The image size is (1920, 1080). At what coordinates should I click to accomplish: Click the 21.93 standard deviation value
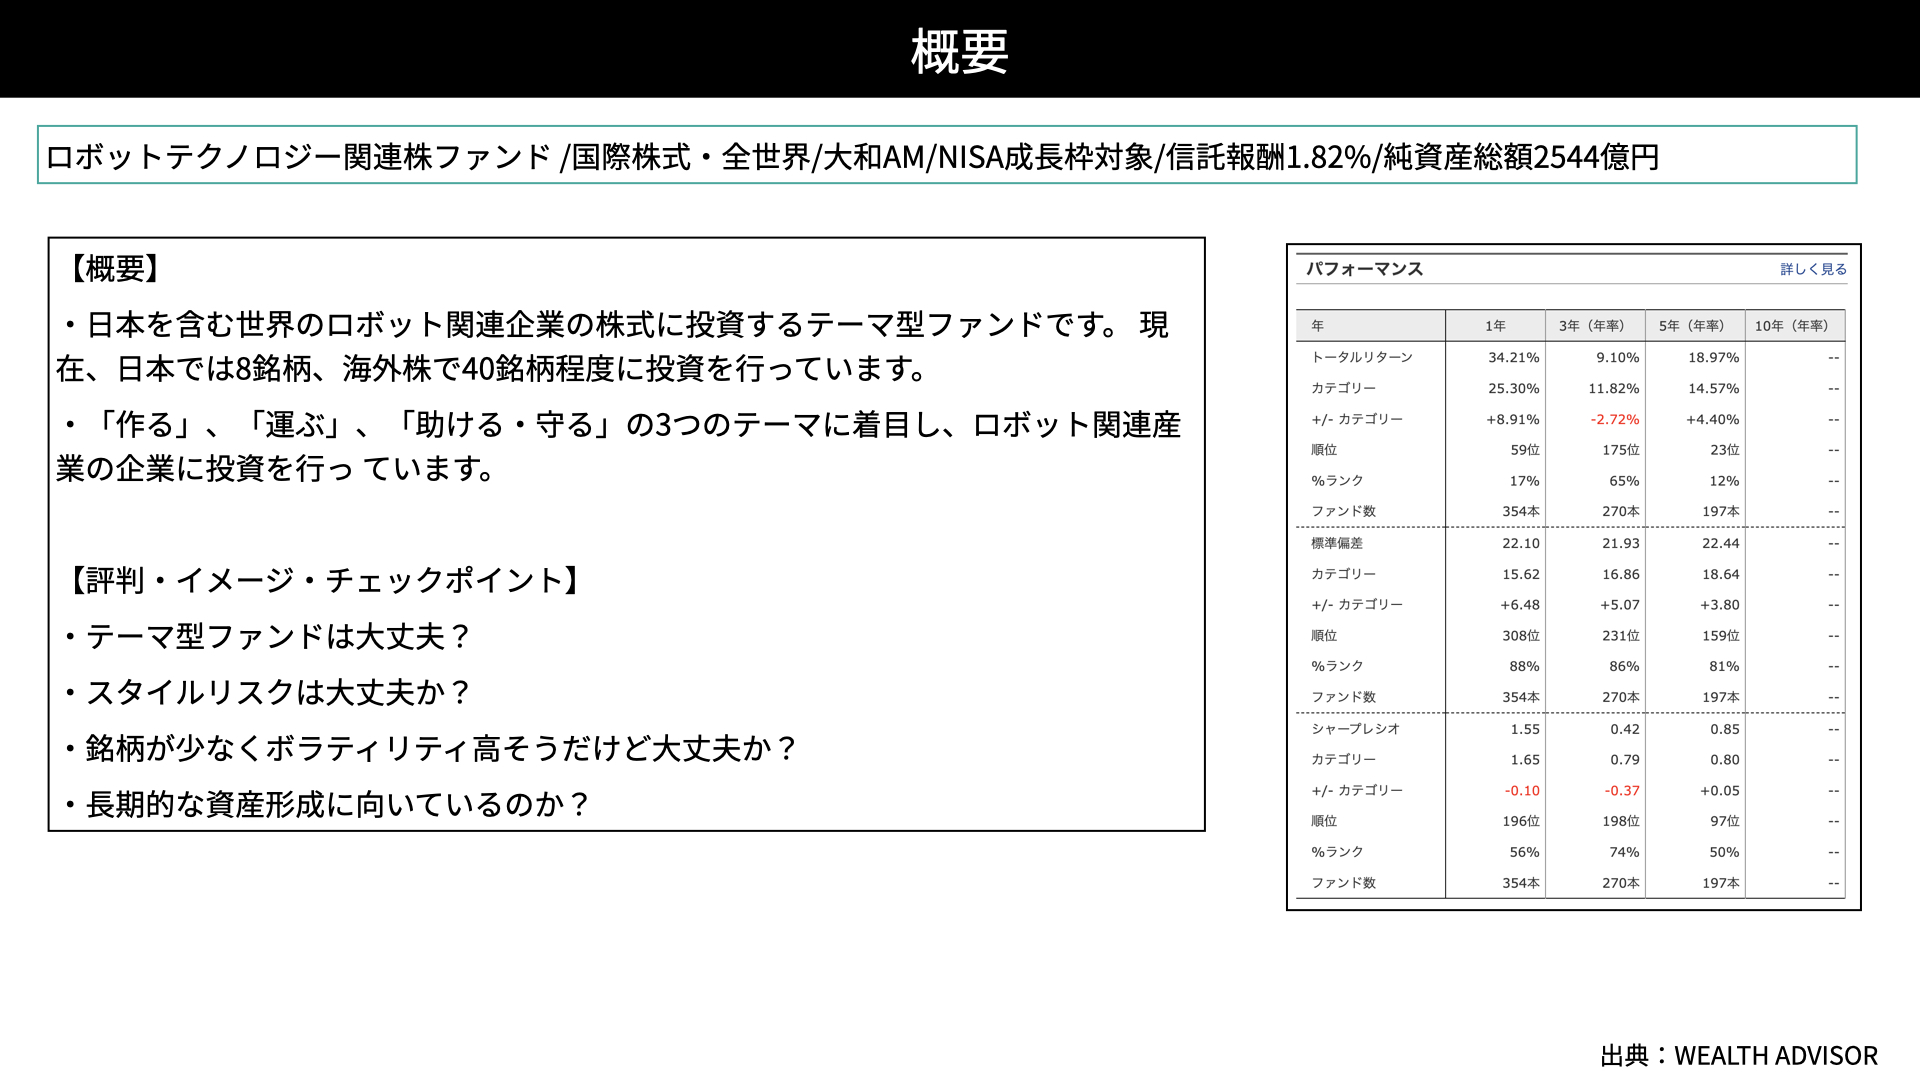tap(1621, 543)
